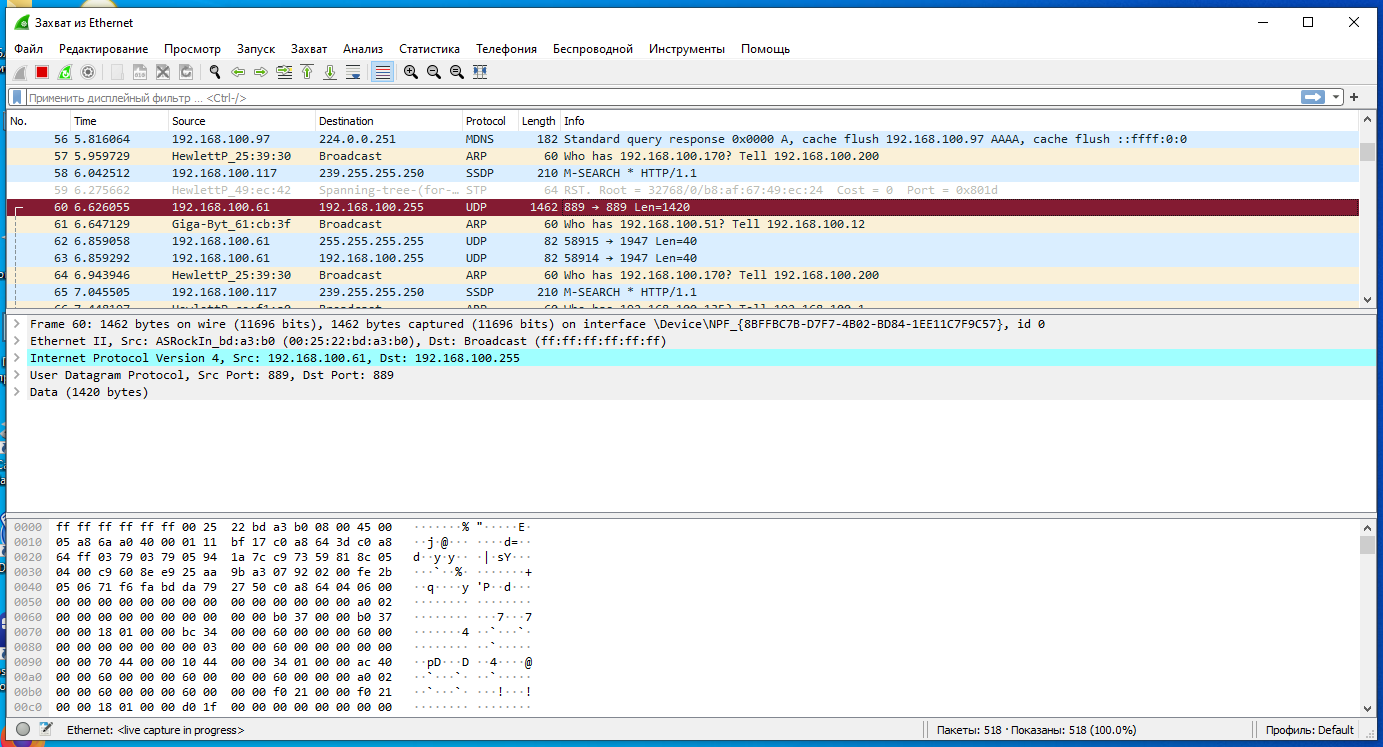Sort by the Source column header

coord(241,121)
